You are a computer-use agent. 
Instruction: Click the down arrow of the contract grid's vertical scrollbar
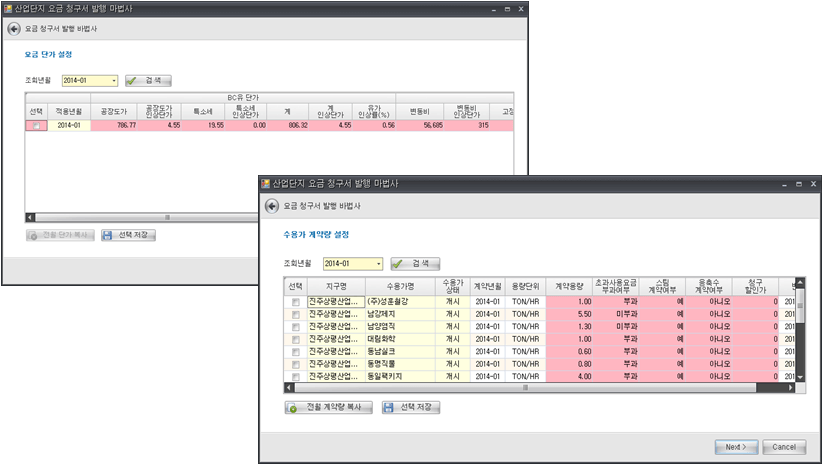coord(799,377)
